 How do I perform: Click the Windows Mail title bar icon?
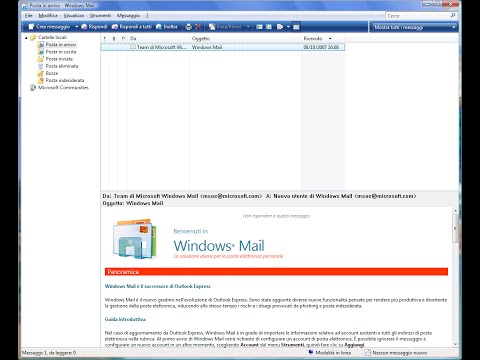[x=24, y=6]
